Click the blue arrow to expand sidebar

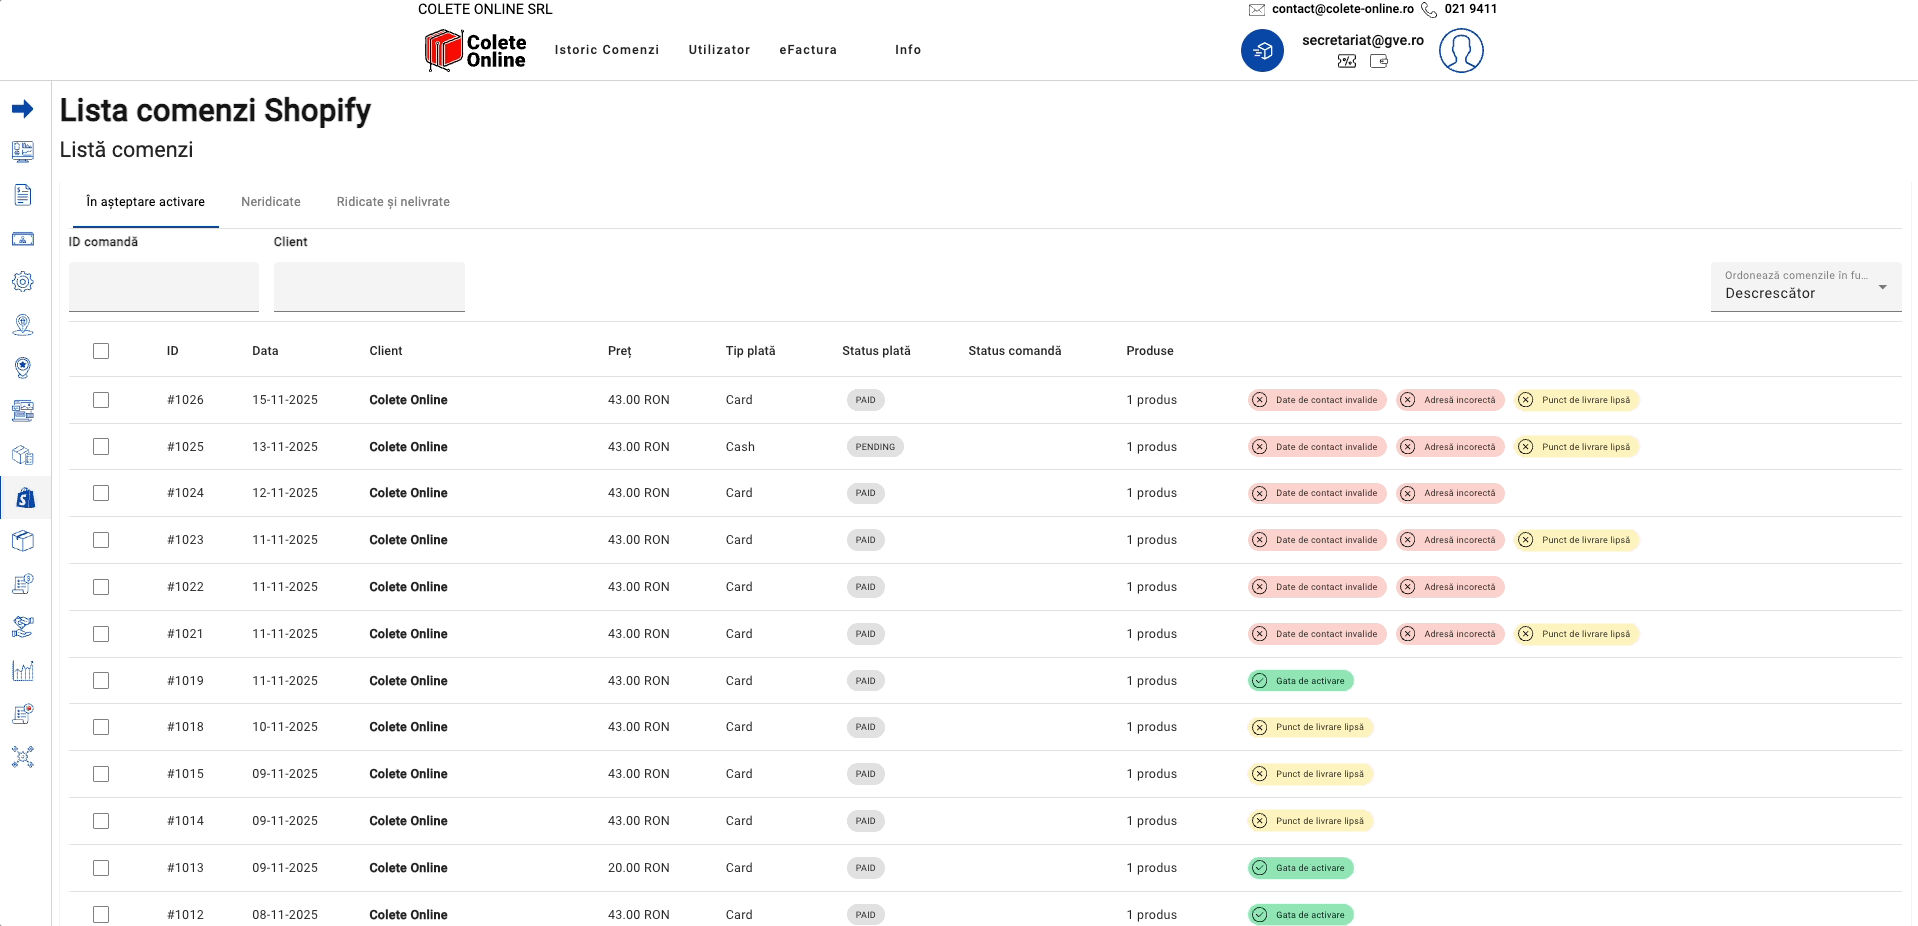(23, 109)
